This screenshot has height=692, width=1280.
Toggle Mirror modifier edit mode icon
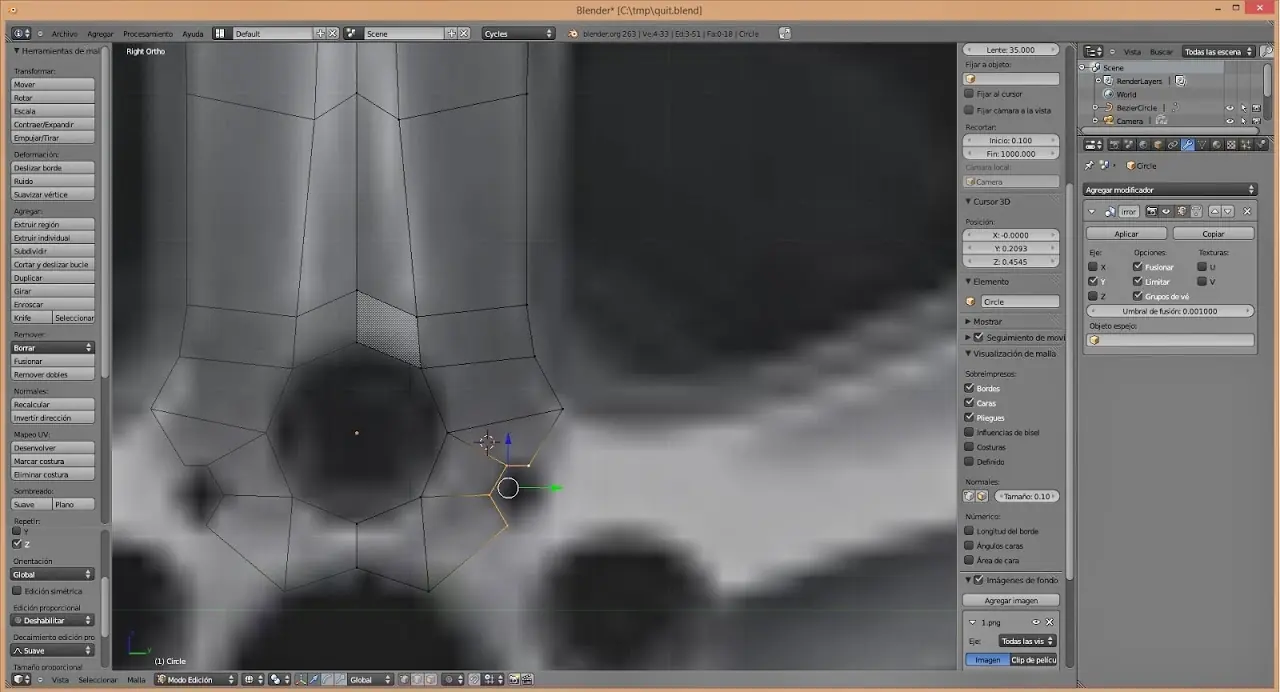1181,211
